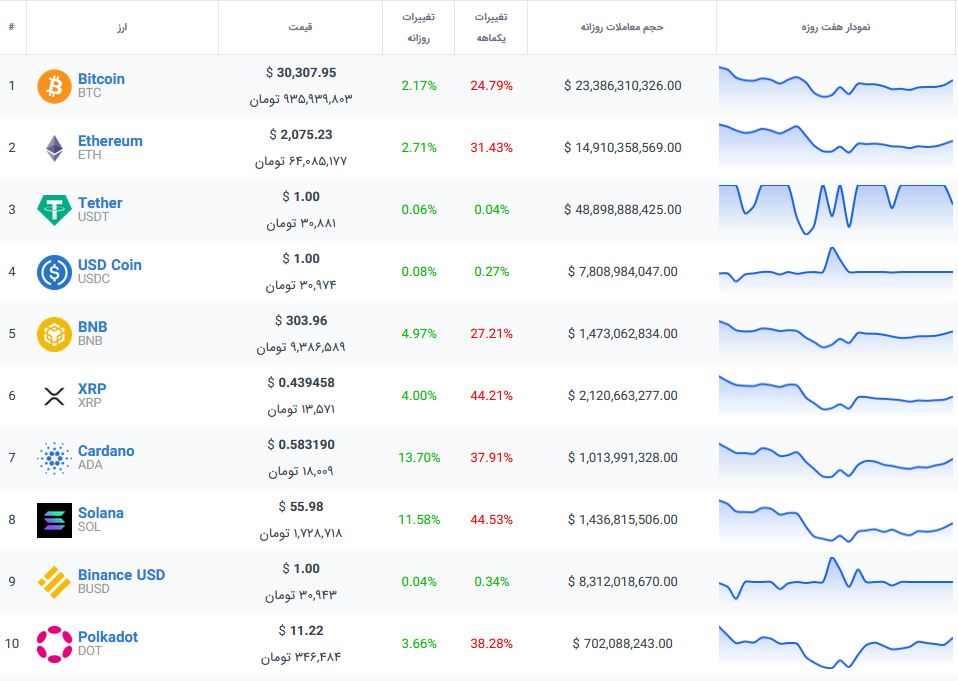The height and width of the screenshot is (681, 958).
Task: Click Polkadot volume $ 702,088,243.00
Action: (623, 644)
